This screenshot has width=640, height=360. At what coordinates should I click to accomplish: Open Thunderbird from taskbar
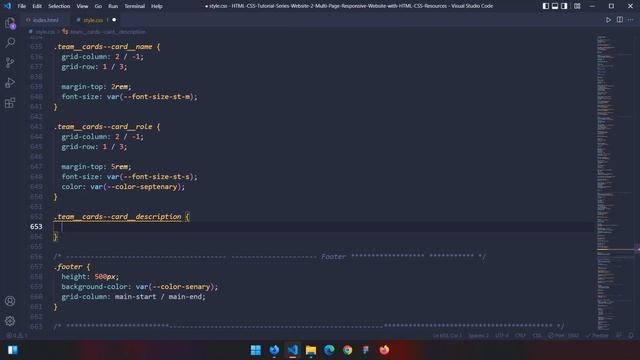pos(274,350)
